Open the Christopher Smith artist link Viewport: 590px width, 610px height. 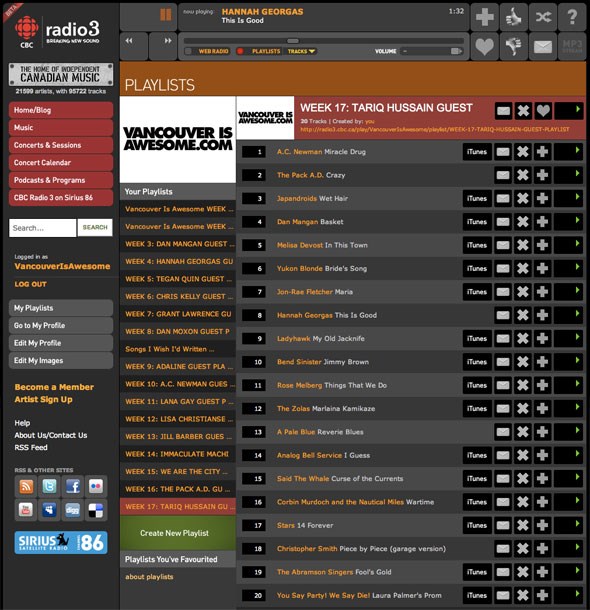point(307,549)
